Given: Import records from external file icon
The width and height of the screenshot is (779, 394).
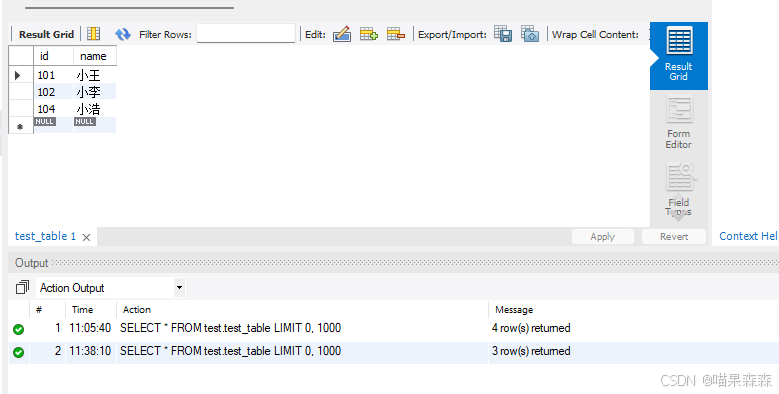Looking at the screenshot, I should (x=530, y=34).
